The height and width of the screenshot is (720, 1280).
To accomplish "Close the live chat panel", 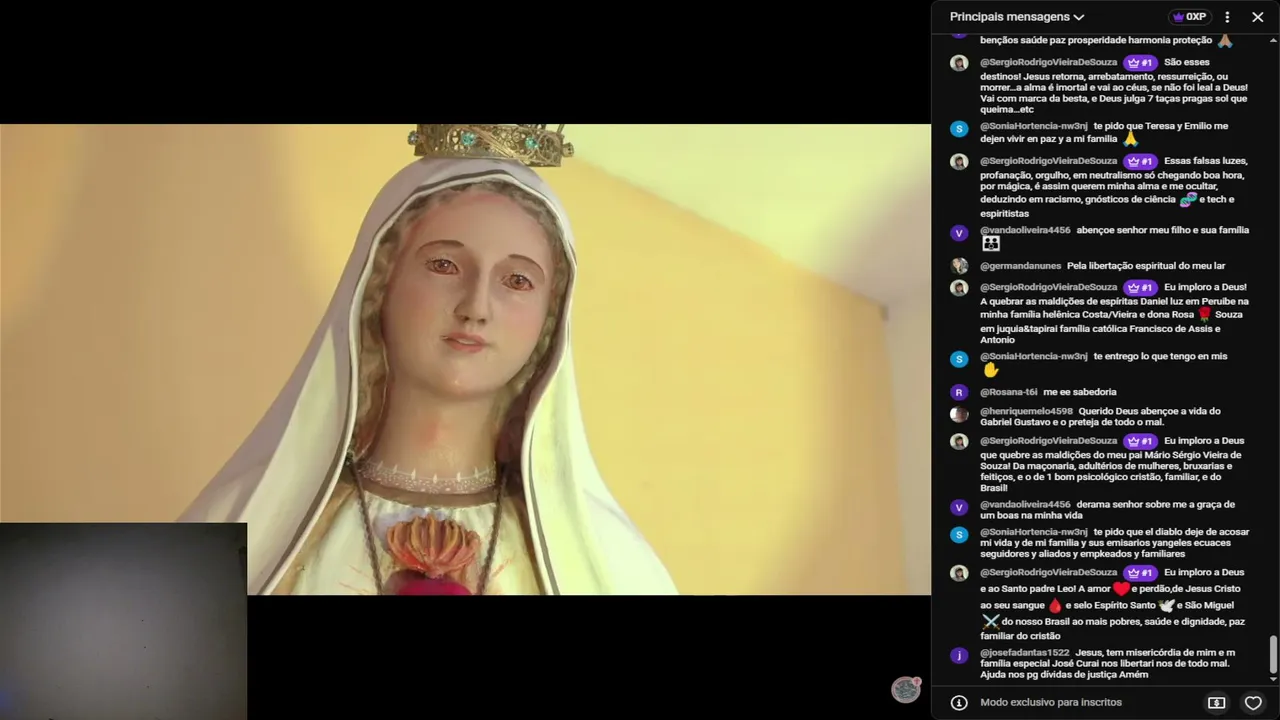I will pyautogui.click(x=1258, y=17).
